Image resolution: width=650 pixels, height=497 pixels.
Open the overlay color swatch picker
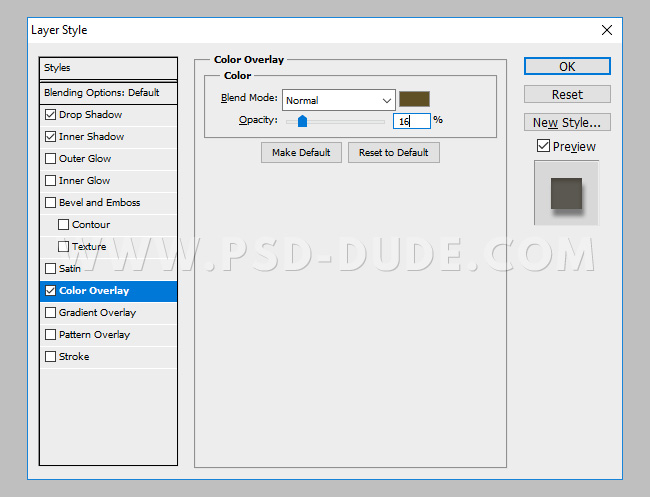point(414,99)
